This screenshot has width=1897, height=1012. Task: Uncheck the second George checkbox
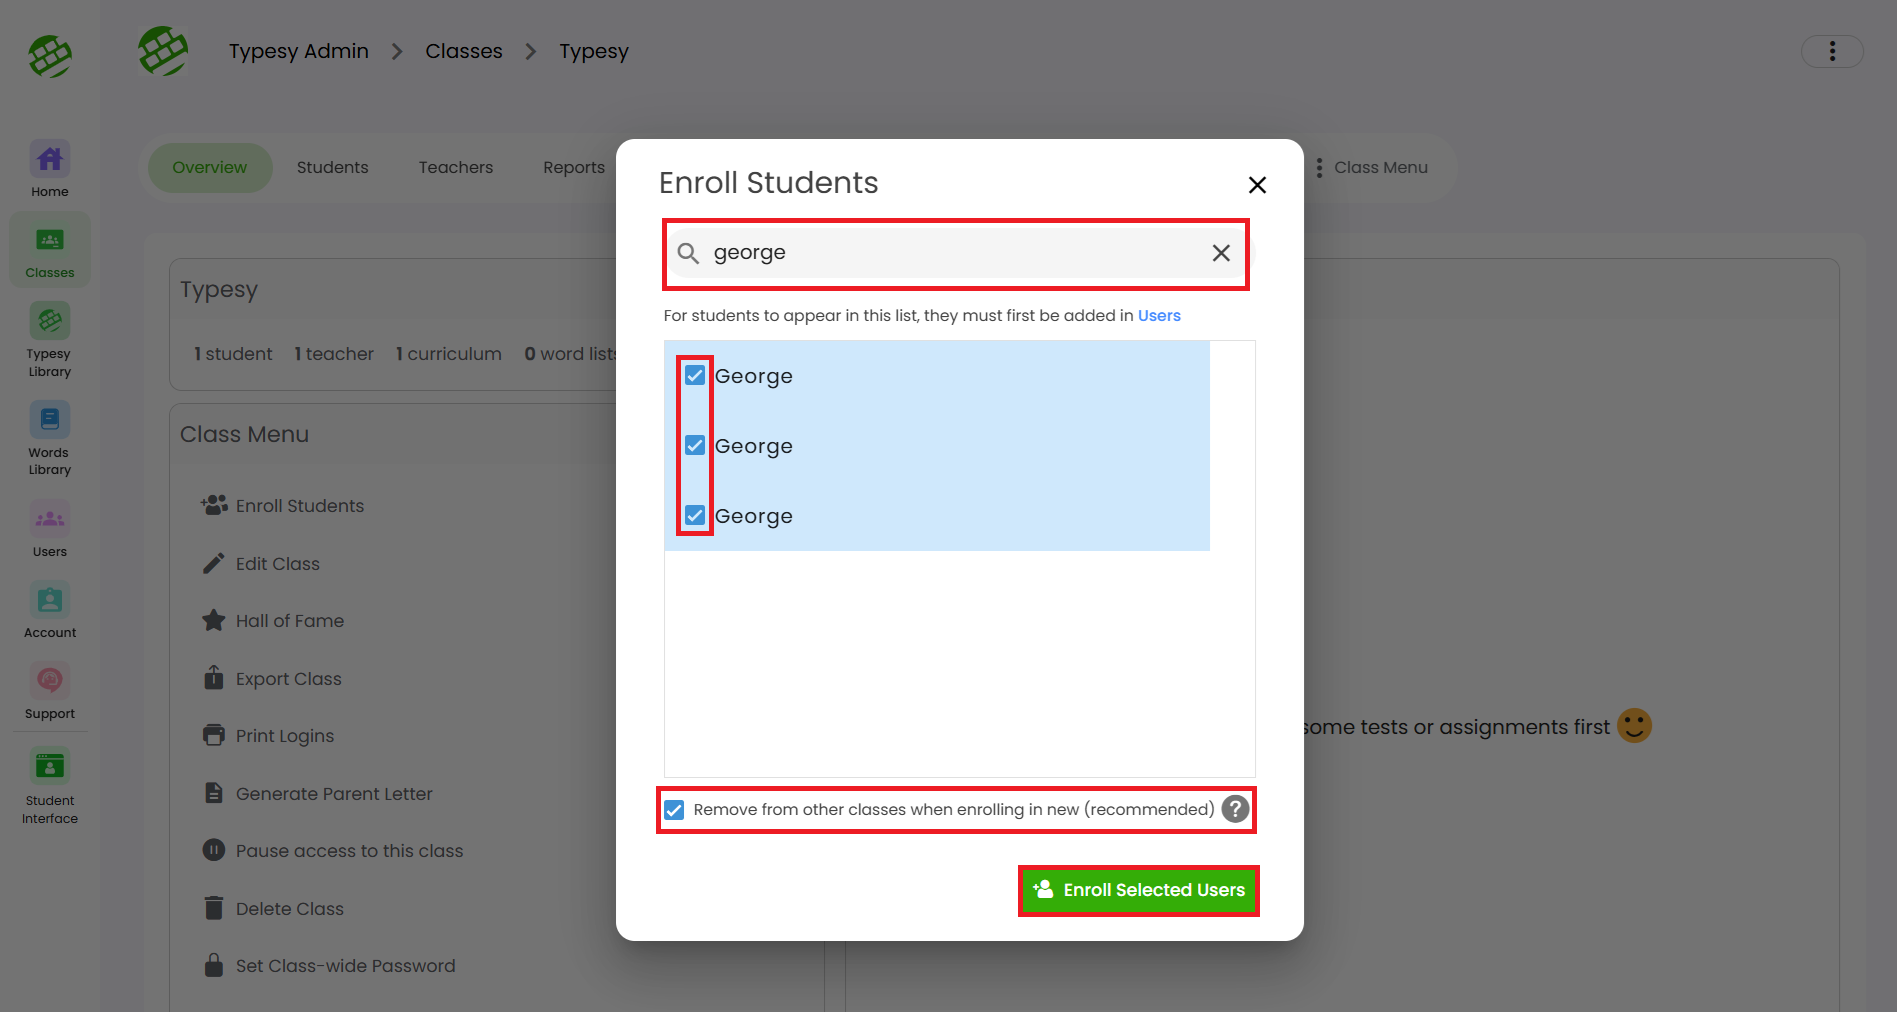tap(695, 446)
